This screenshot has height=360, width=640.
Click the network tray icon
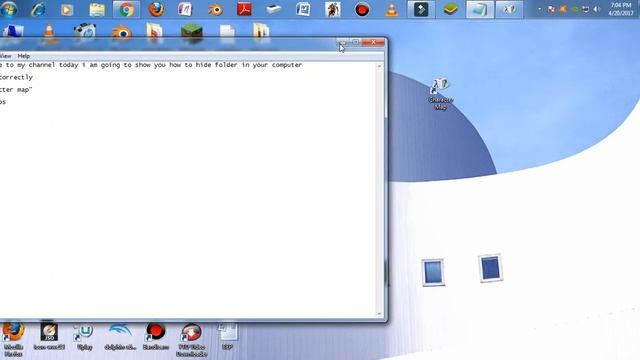(x=586, y=9)
